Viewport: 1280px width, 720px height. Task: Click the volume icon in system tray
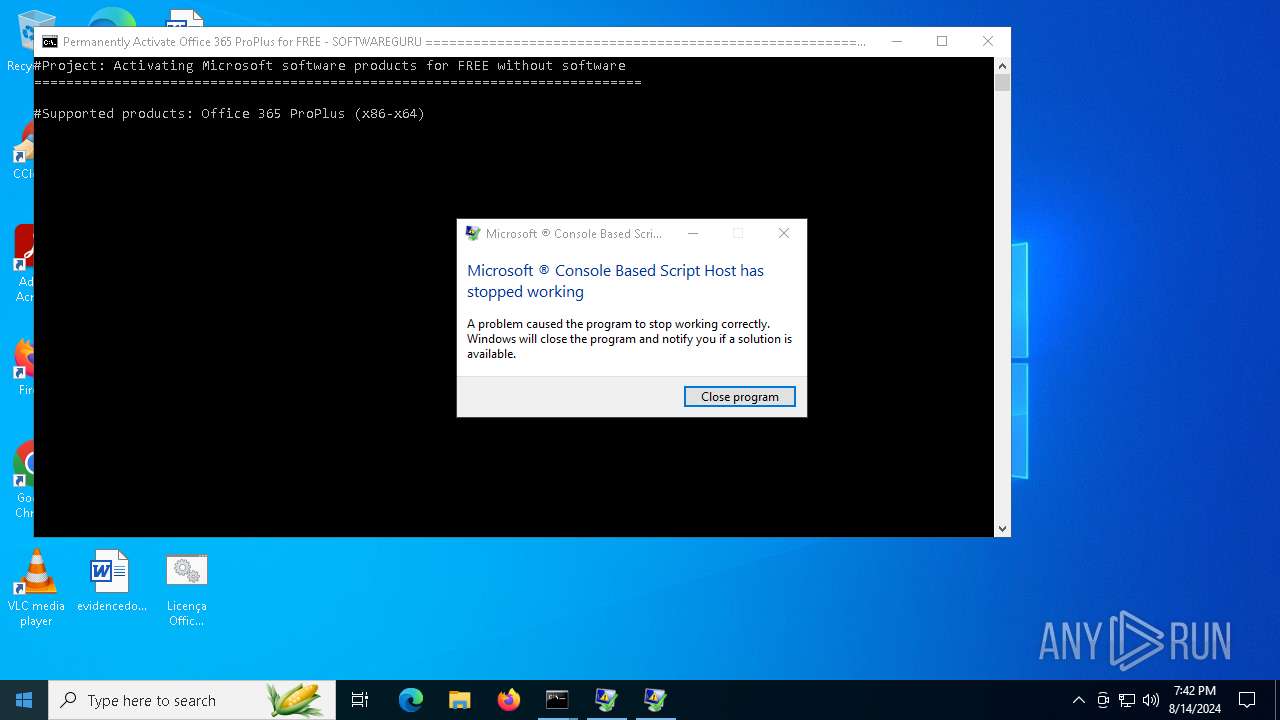point(1151,700)
